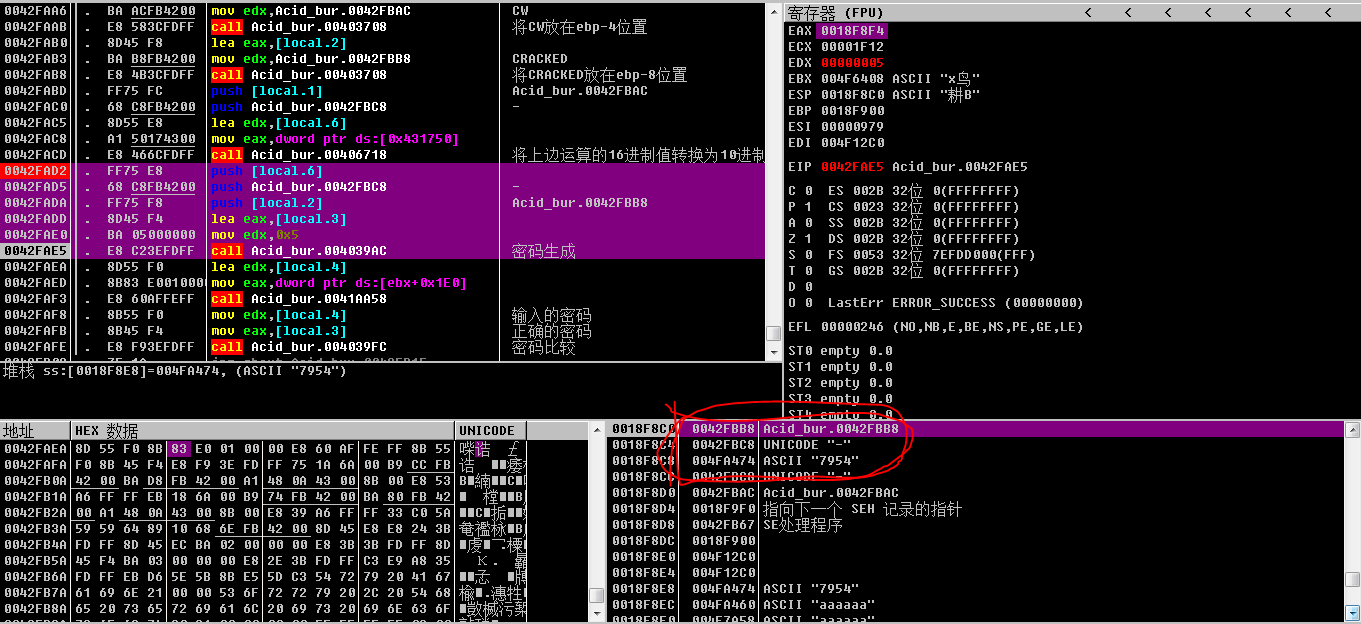The height and width of the screenshot is (624, 1361).
Task: Select the ST2 empty 0.0 FPU register
Action: click(840, 383)
